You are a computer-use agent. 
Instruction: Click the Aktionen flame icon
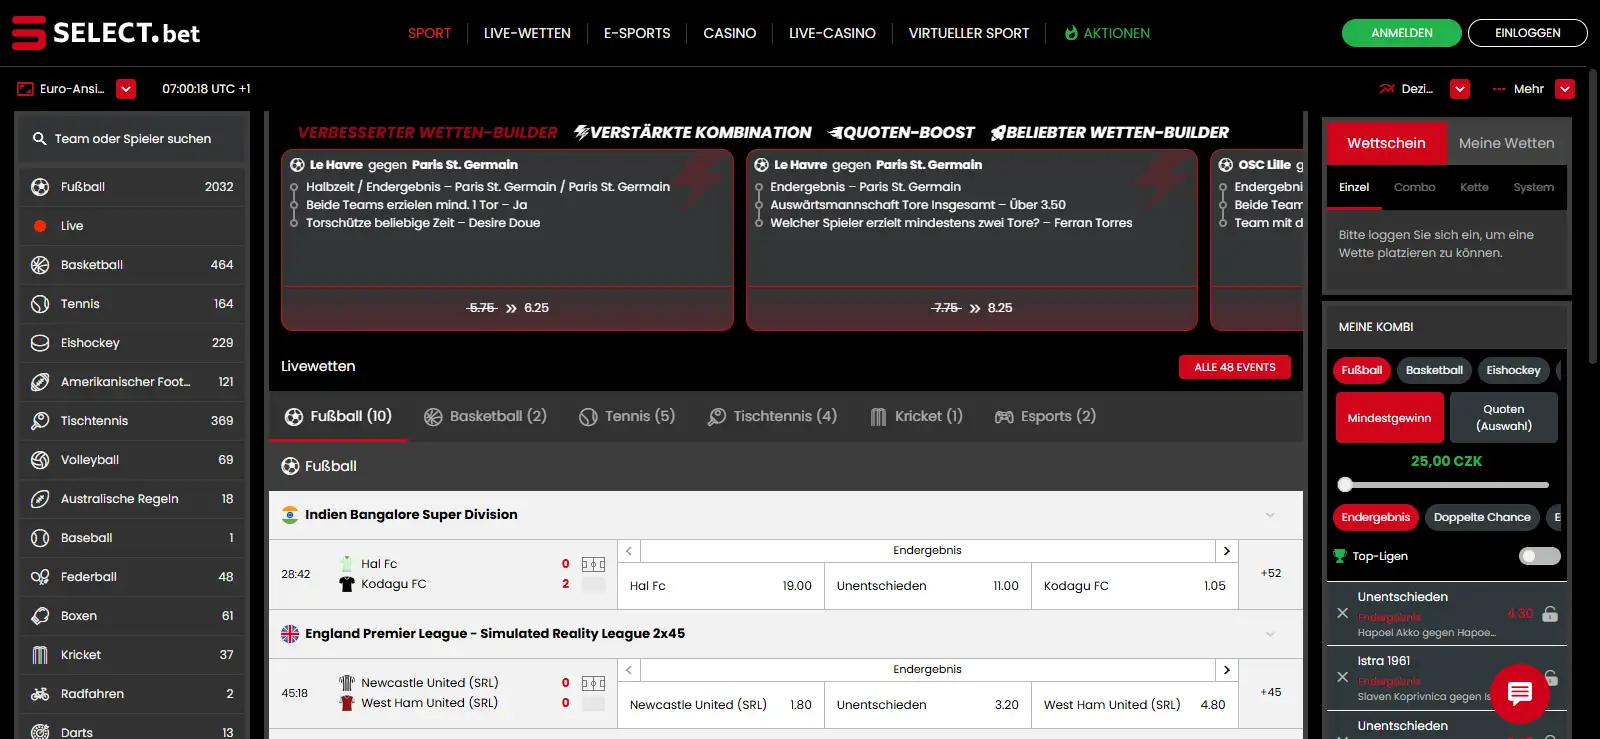coord(1071,33)
